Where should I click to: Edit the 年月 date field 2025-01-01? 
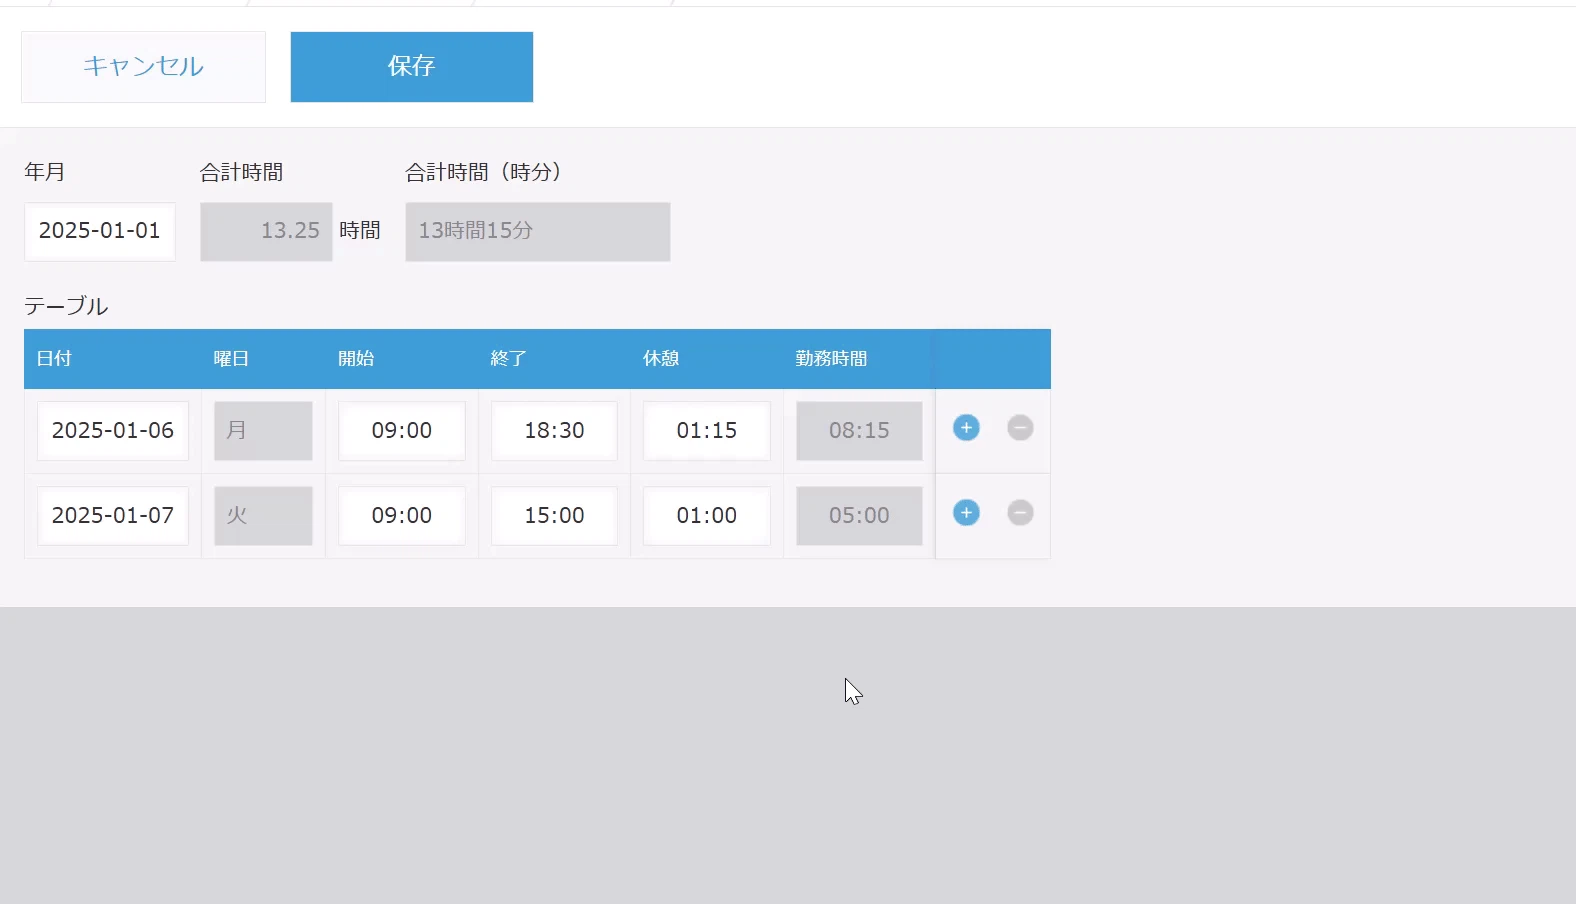click(100, 231)
